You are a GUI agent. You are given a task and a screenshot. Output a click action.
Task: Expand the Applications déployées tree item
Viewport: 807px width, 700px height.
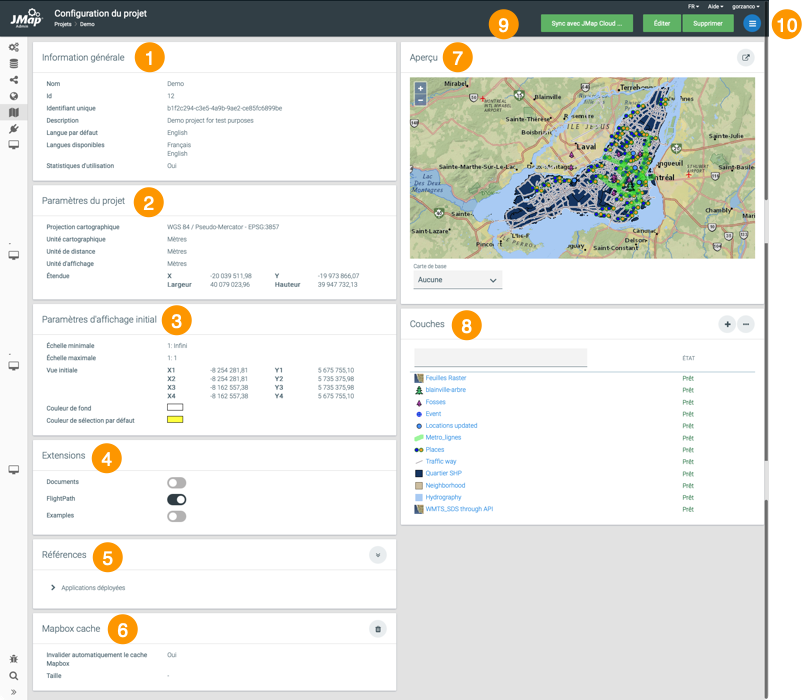53,587
